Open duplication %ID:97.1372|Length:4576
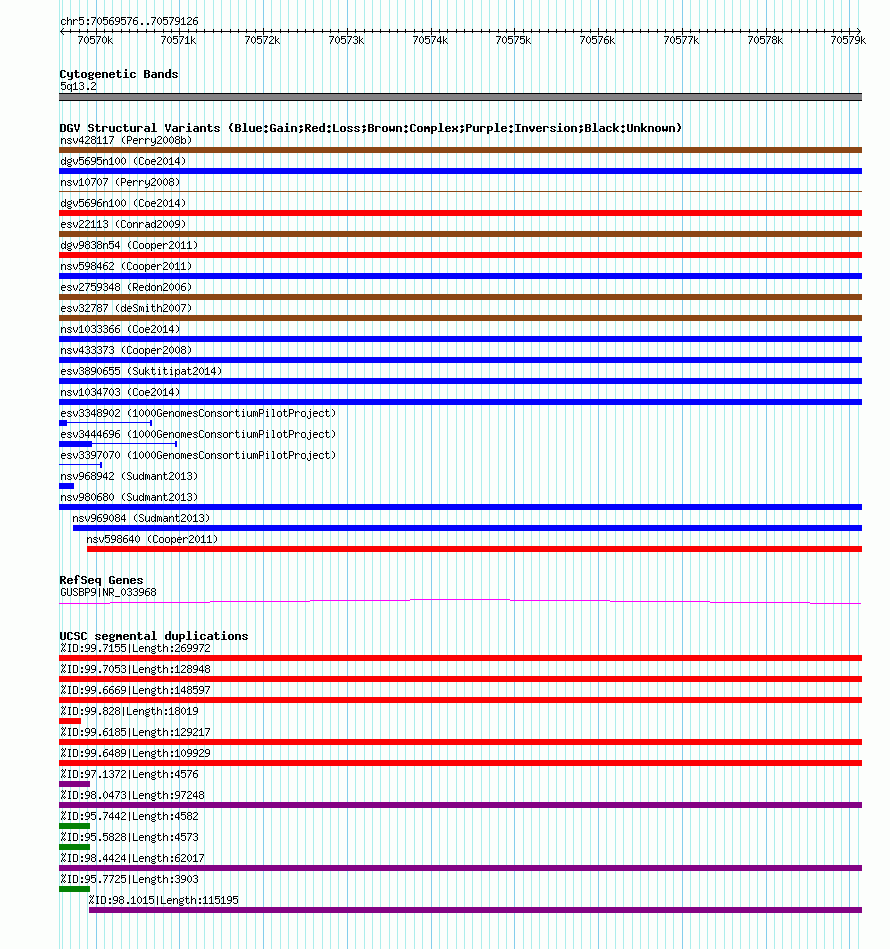Screen dimensions: 890x949 point(129,773)
